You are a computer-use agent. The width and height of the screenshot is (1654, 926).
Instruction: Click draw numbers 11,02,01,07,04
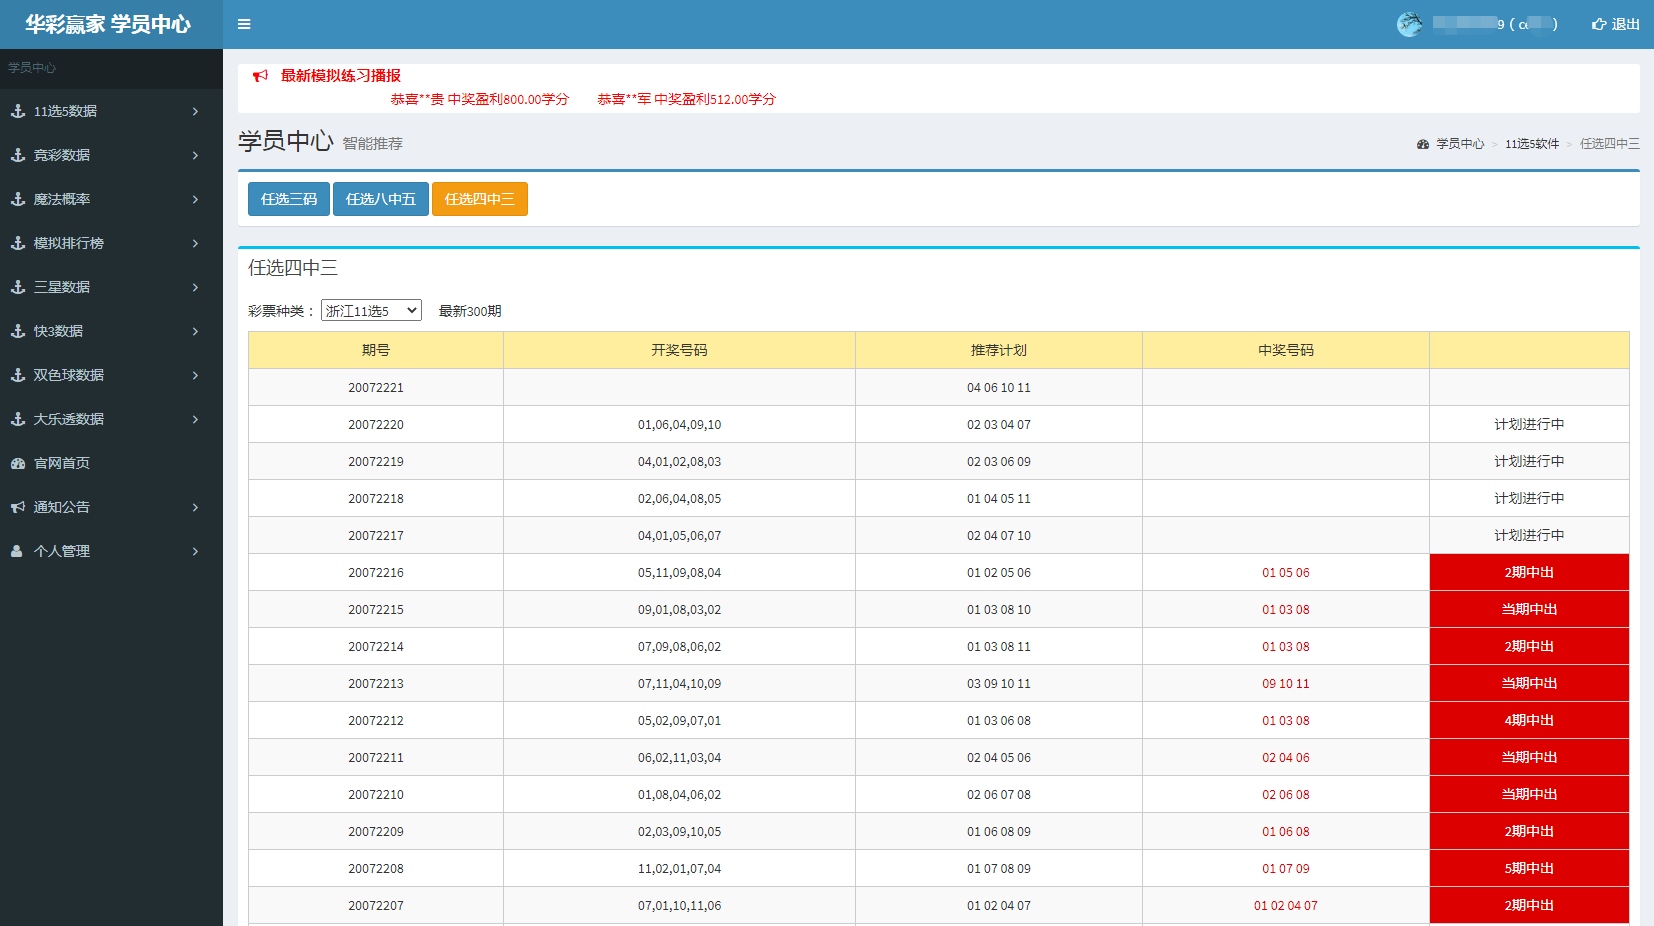point(679,869)
